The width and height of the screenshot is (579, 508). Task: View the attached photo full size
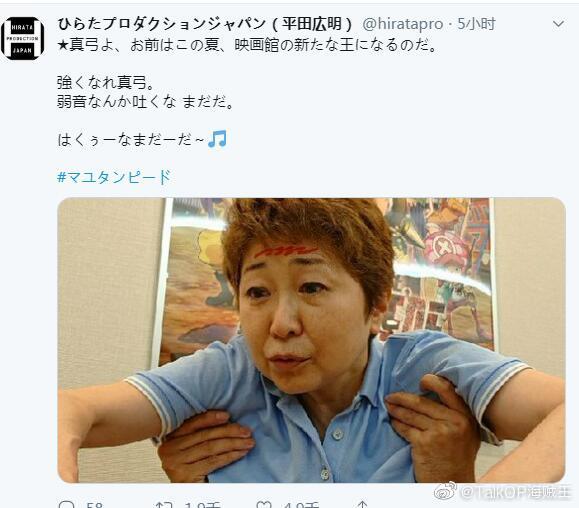click(x=311, y=340)
